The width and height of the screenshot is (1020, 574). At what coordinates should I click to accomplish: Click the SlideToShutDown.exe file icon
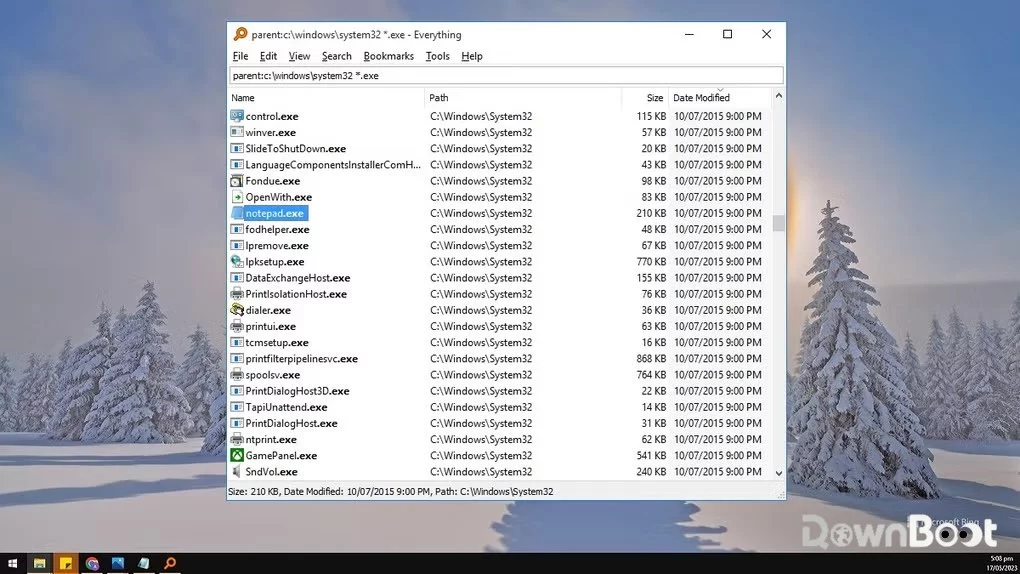pyautogui.click(x=237, y=148)
